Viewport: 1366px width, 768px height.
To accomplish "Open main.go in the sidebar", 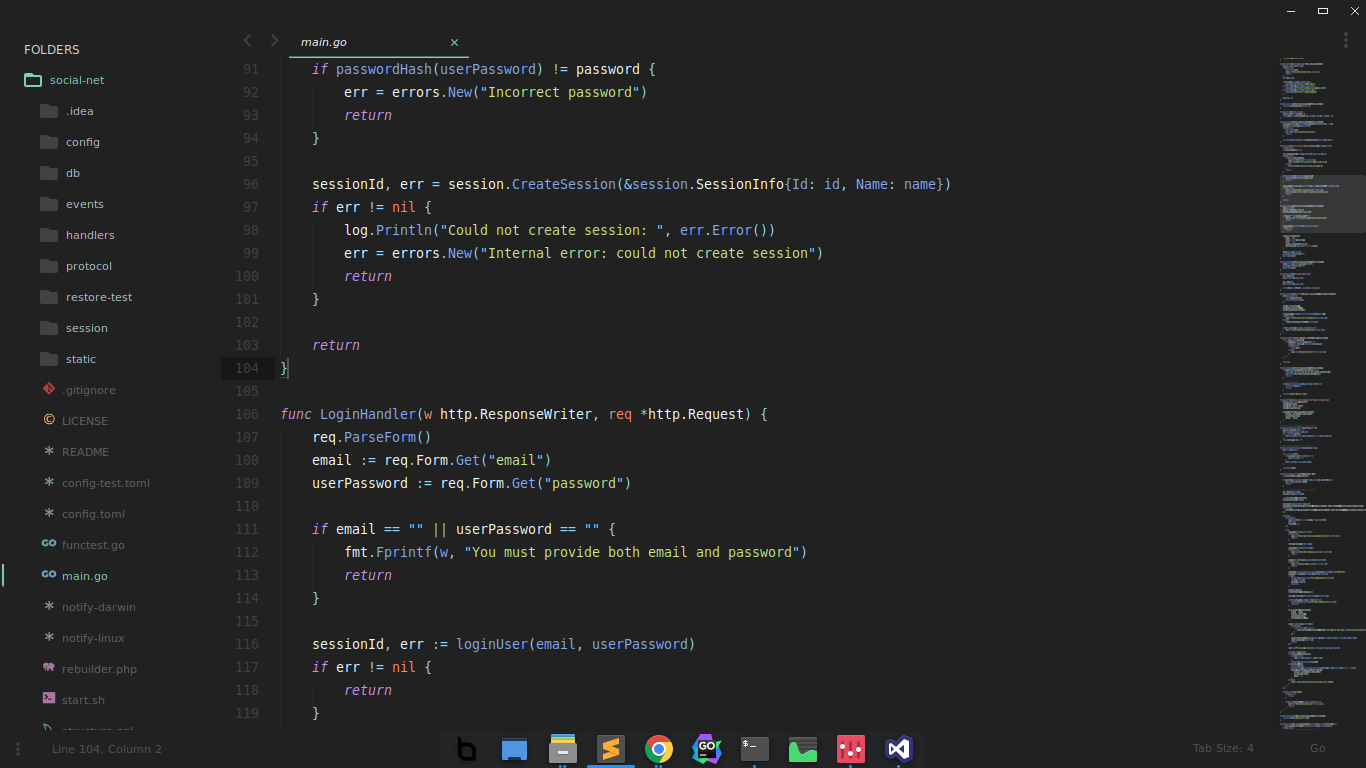I will point(84,576).
